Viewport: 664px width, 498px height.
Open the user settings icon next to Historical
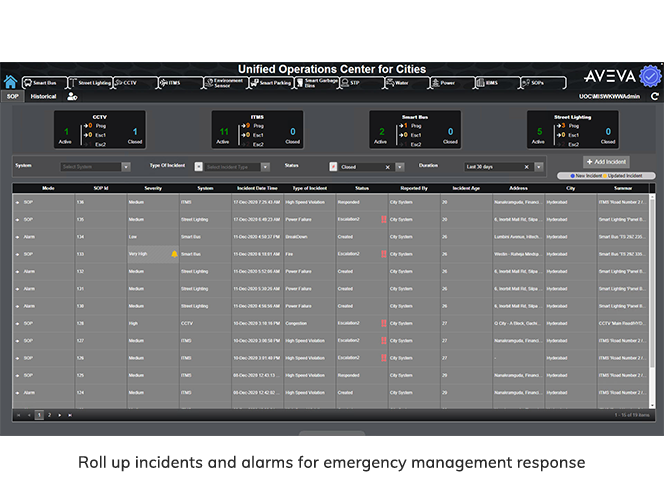[72, 97]
